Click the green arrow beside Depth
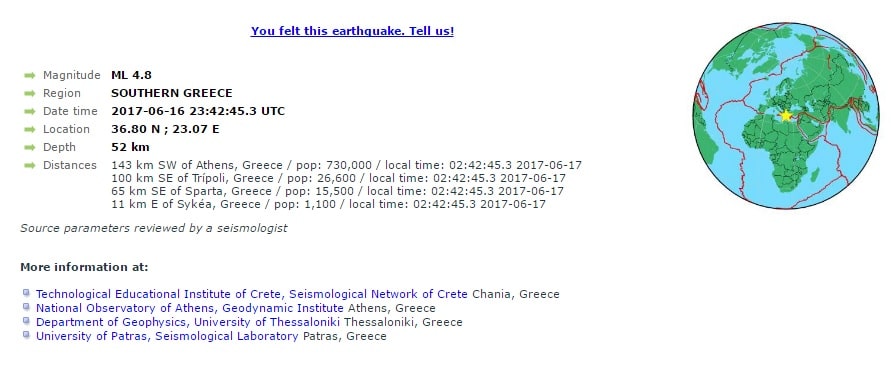This screenshot has width=891, height=378. tap(30, 148)
